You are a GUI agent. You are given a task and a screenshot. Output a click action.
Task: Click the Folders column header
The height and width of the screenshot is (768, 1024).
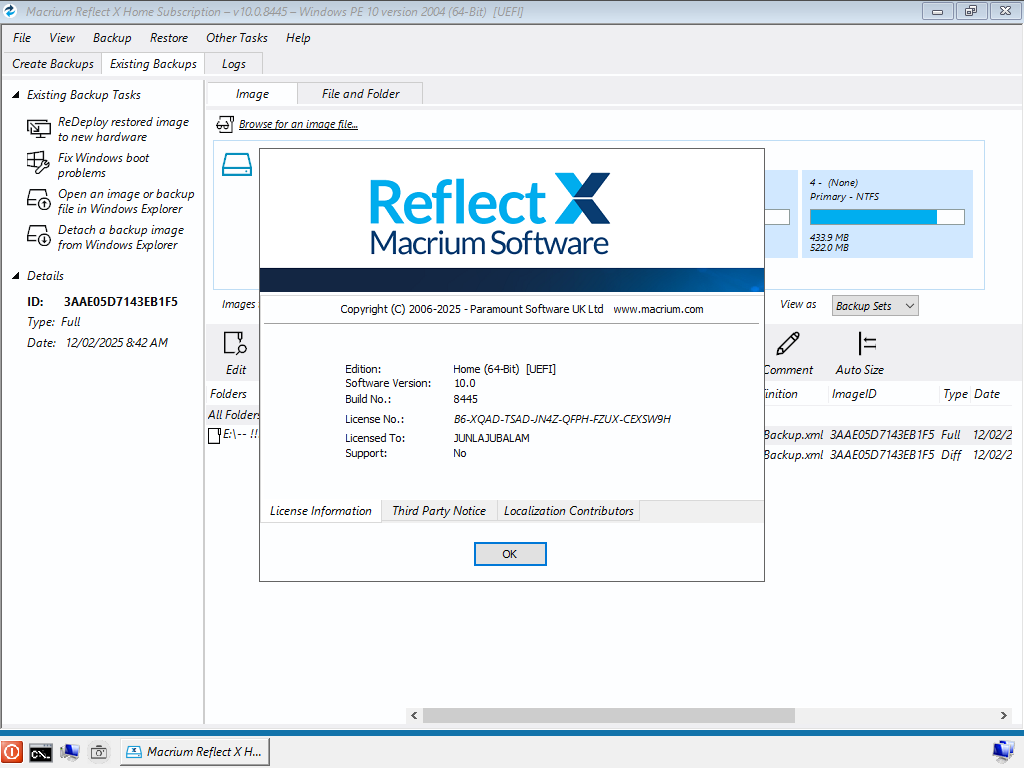[229, 394]
